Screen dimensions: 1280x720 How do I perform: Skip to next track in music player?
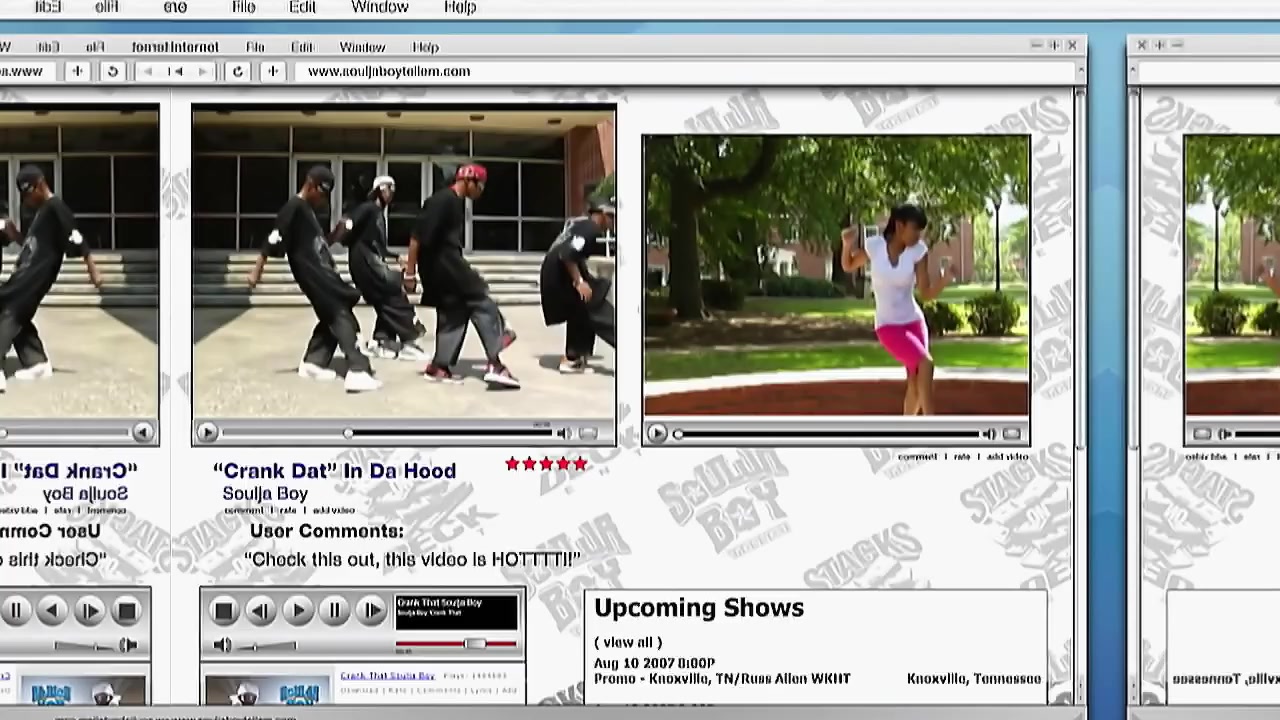click(372, 611)
